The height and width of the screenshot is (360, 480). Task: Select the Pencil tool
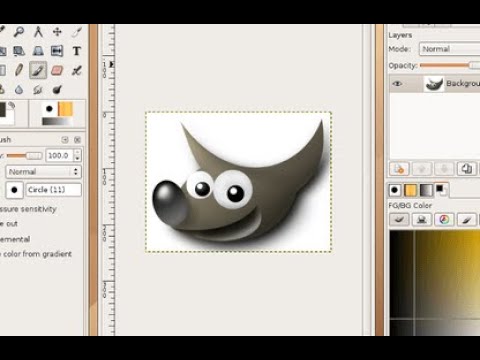click(19, 70)
